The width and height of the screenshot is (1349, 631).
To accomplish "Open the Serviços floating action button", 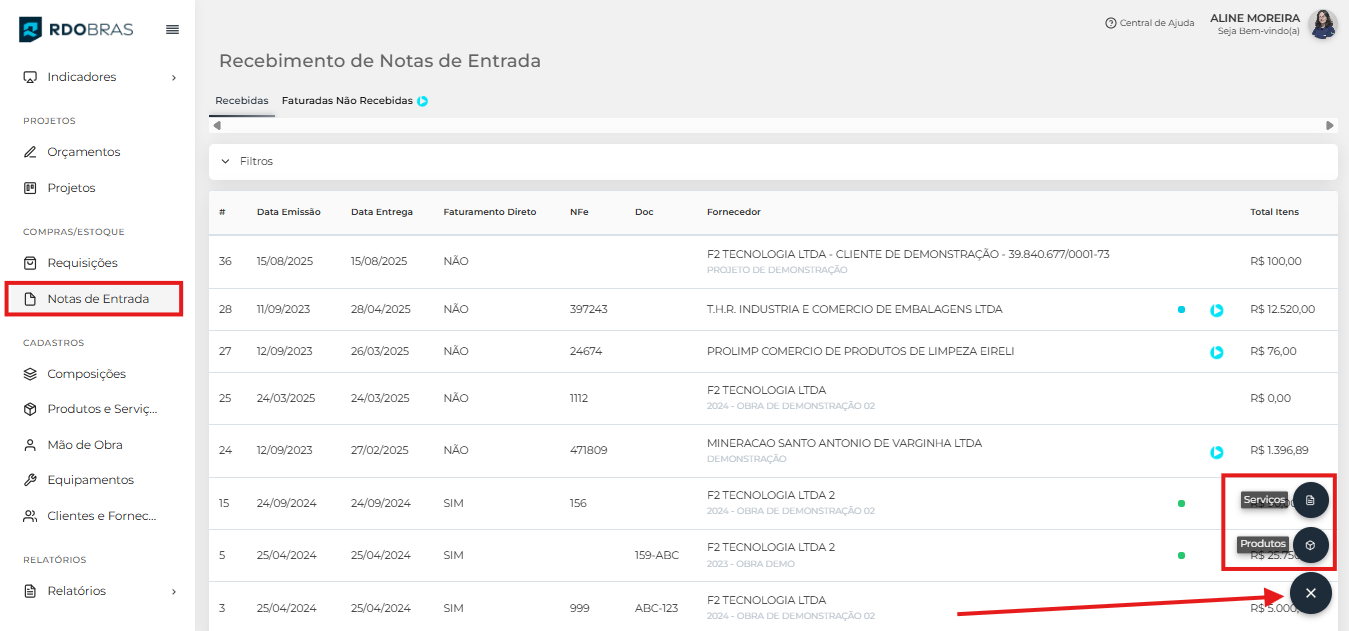I will pyautogui.click(x=1310, y=499).
